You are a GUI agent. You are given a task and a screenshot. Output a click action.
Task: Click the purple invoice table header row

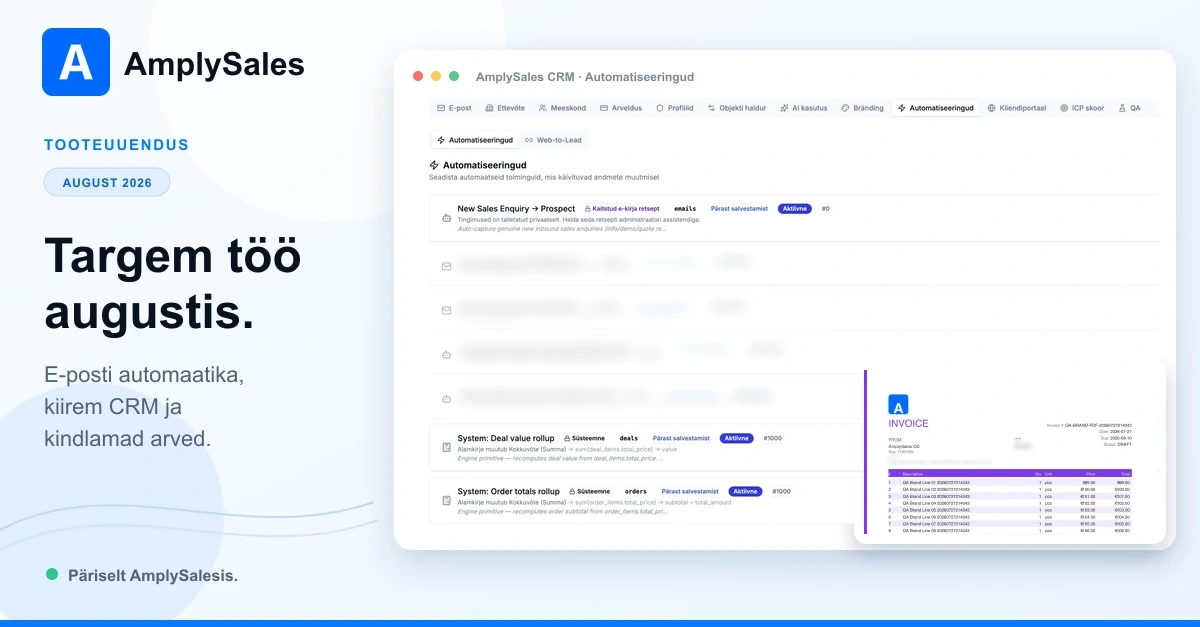(1010, 474)
